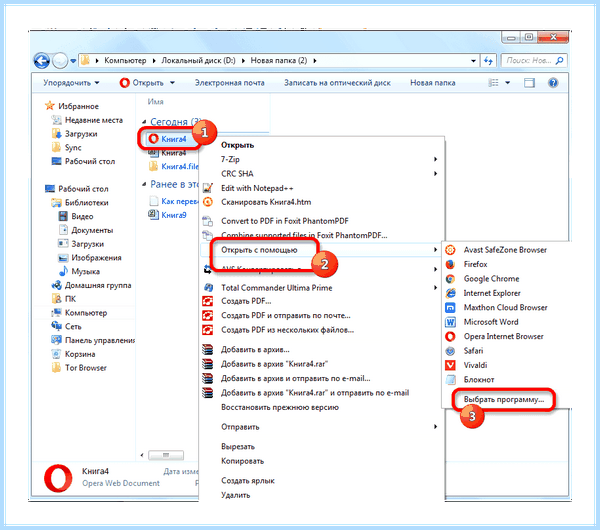Open with Vivaldi

(x=475, y=365)
